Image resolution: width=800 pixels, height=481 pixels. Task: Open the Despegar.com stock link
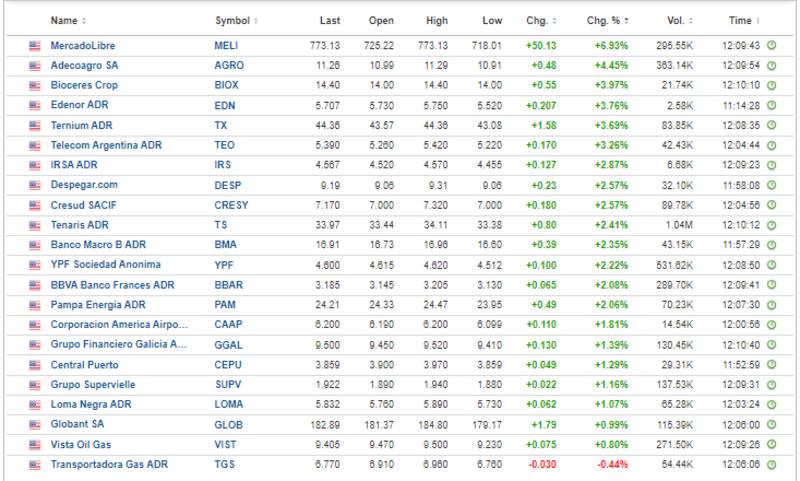pos(84,185)
